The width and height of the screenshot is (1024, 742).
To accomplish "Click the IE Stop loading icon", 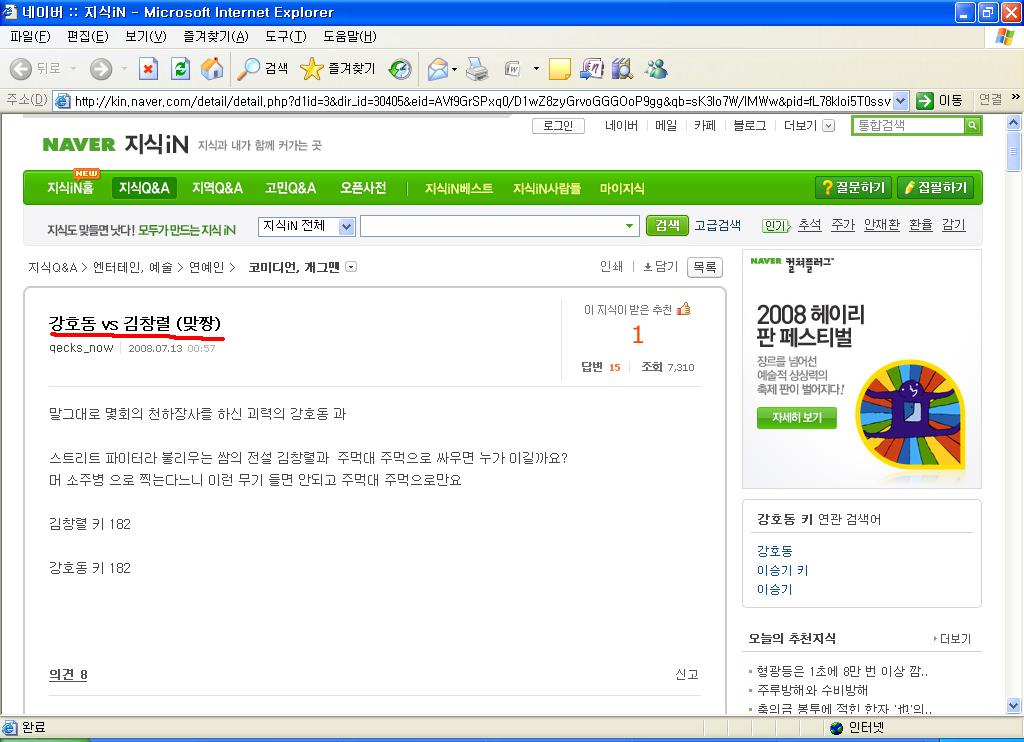I will tap(149, 69).
